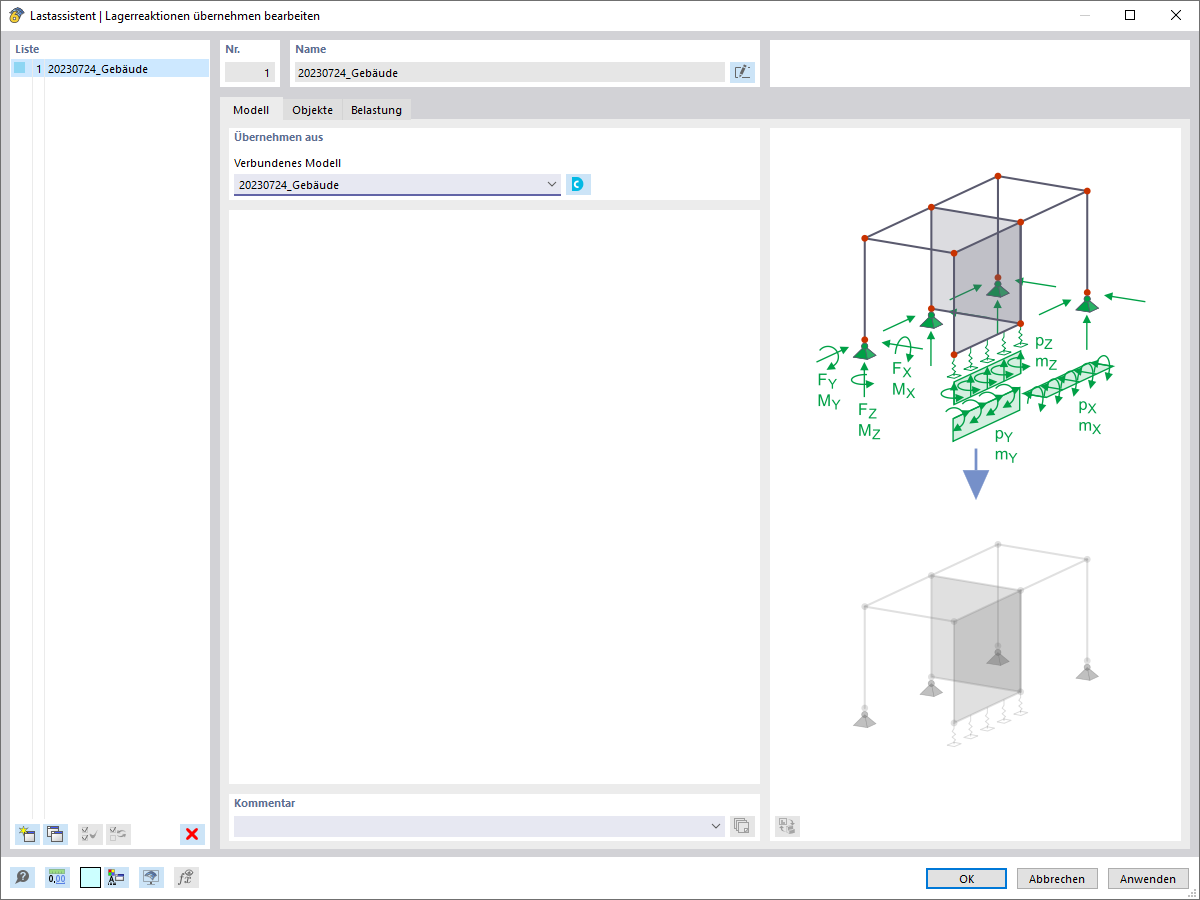Switch to the Belastung tab
Viewport: 1200px width, 900px height.
click(376, 110)
